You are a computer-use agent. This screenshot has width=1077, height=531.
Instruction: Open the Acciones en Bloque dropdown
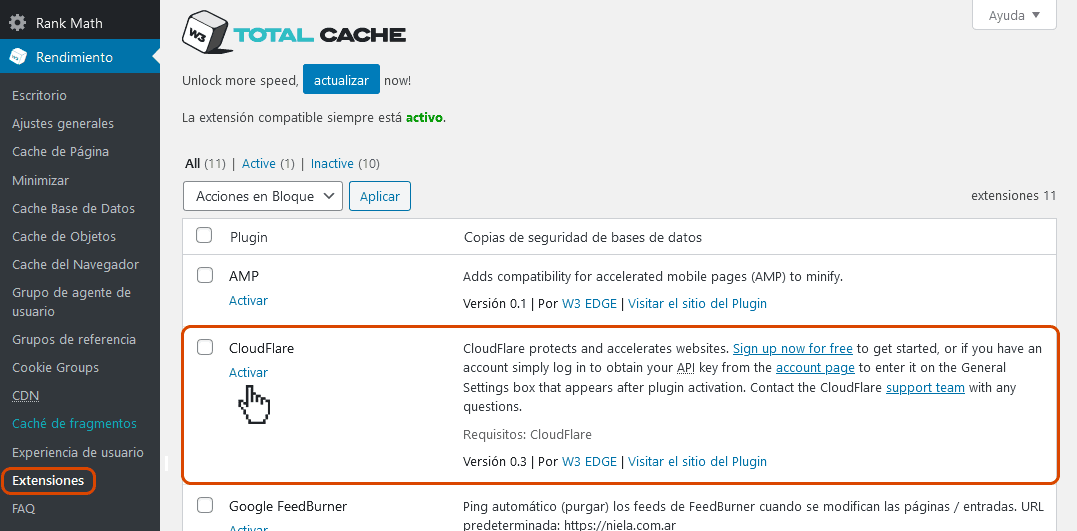[x=263, y=196]
